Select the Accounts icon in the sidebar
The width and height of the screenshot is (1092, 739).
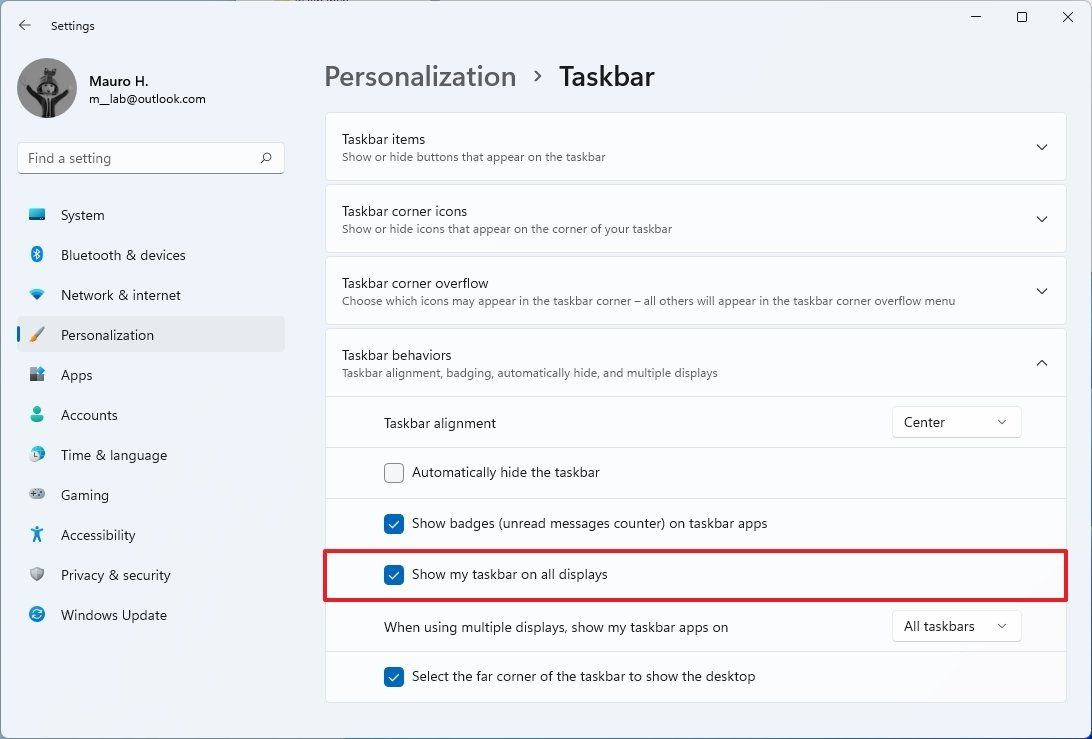pos(36,415)
